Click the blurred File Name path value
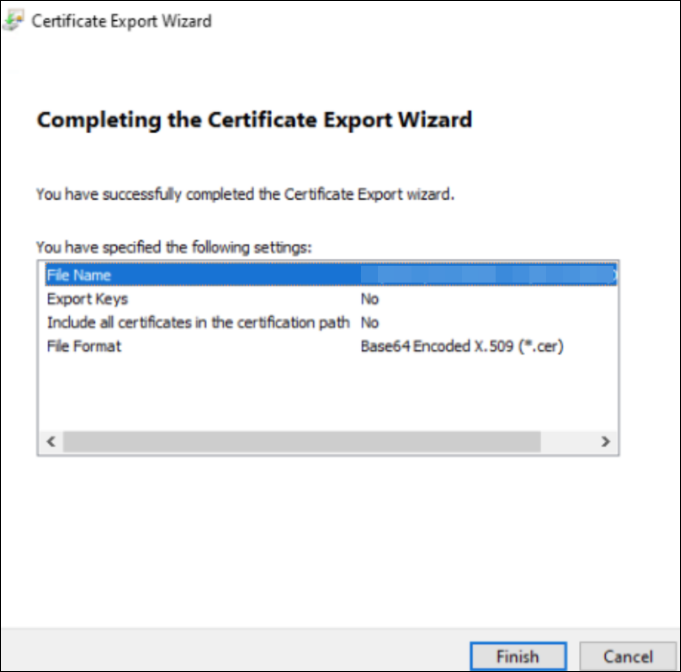This screenshot has width=681, height=672. (x=486, y=275)
